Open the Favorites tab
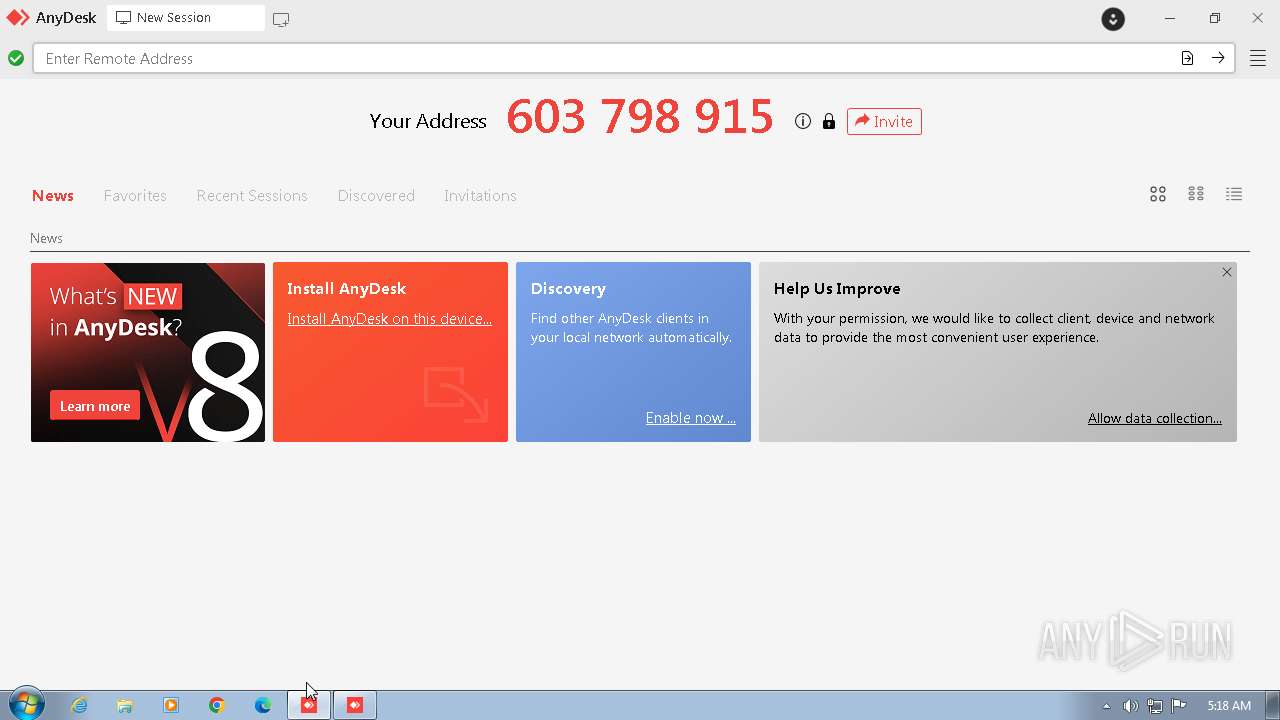The width and height of the screenshot is (1280, 720). (x=135, y=195)
